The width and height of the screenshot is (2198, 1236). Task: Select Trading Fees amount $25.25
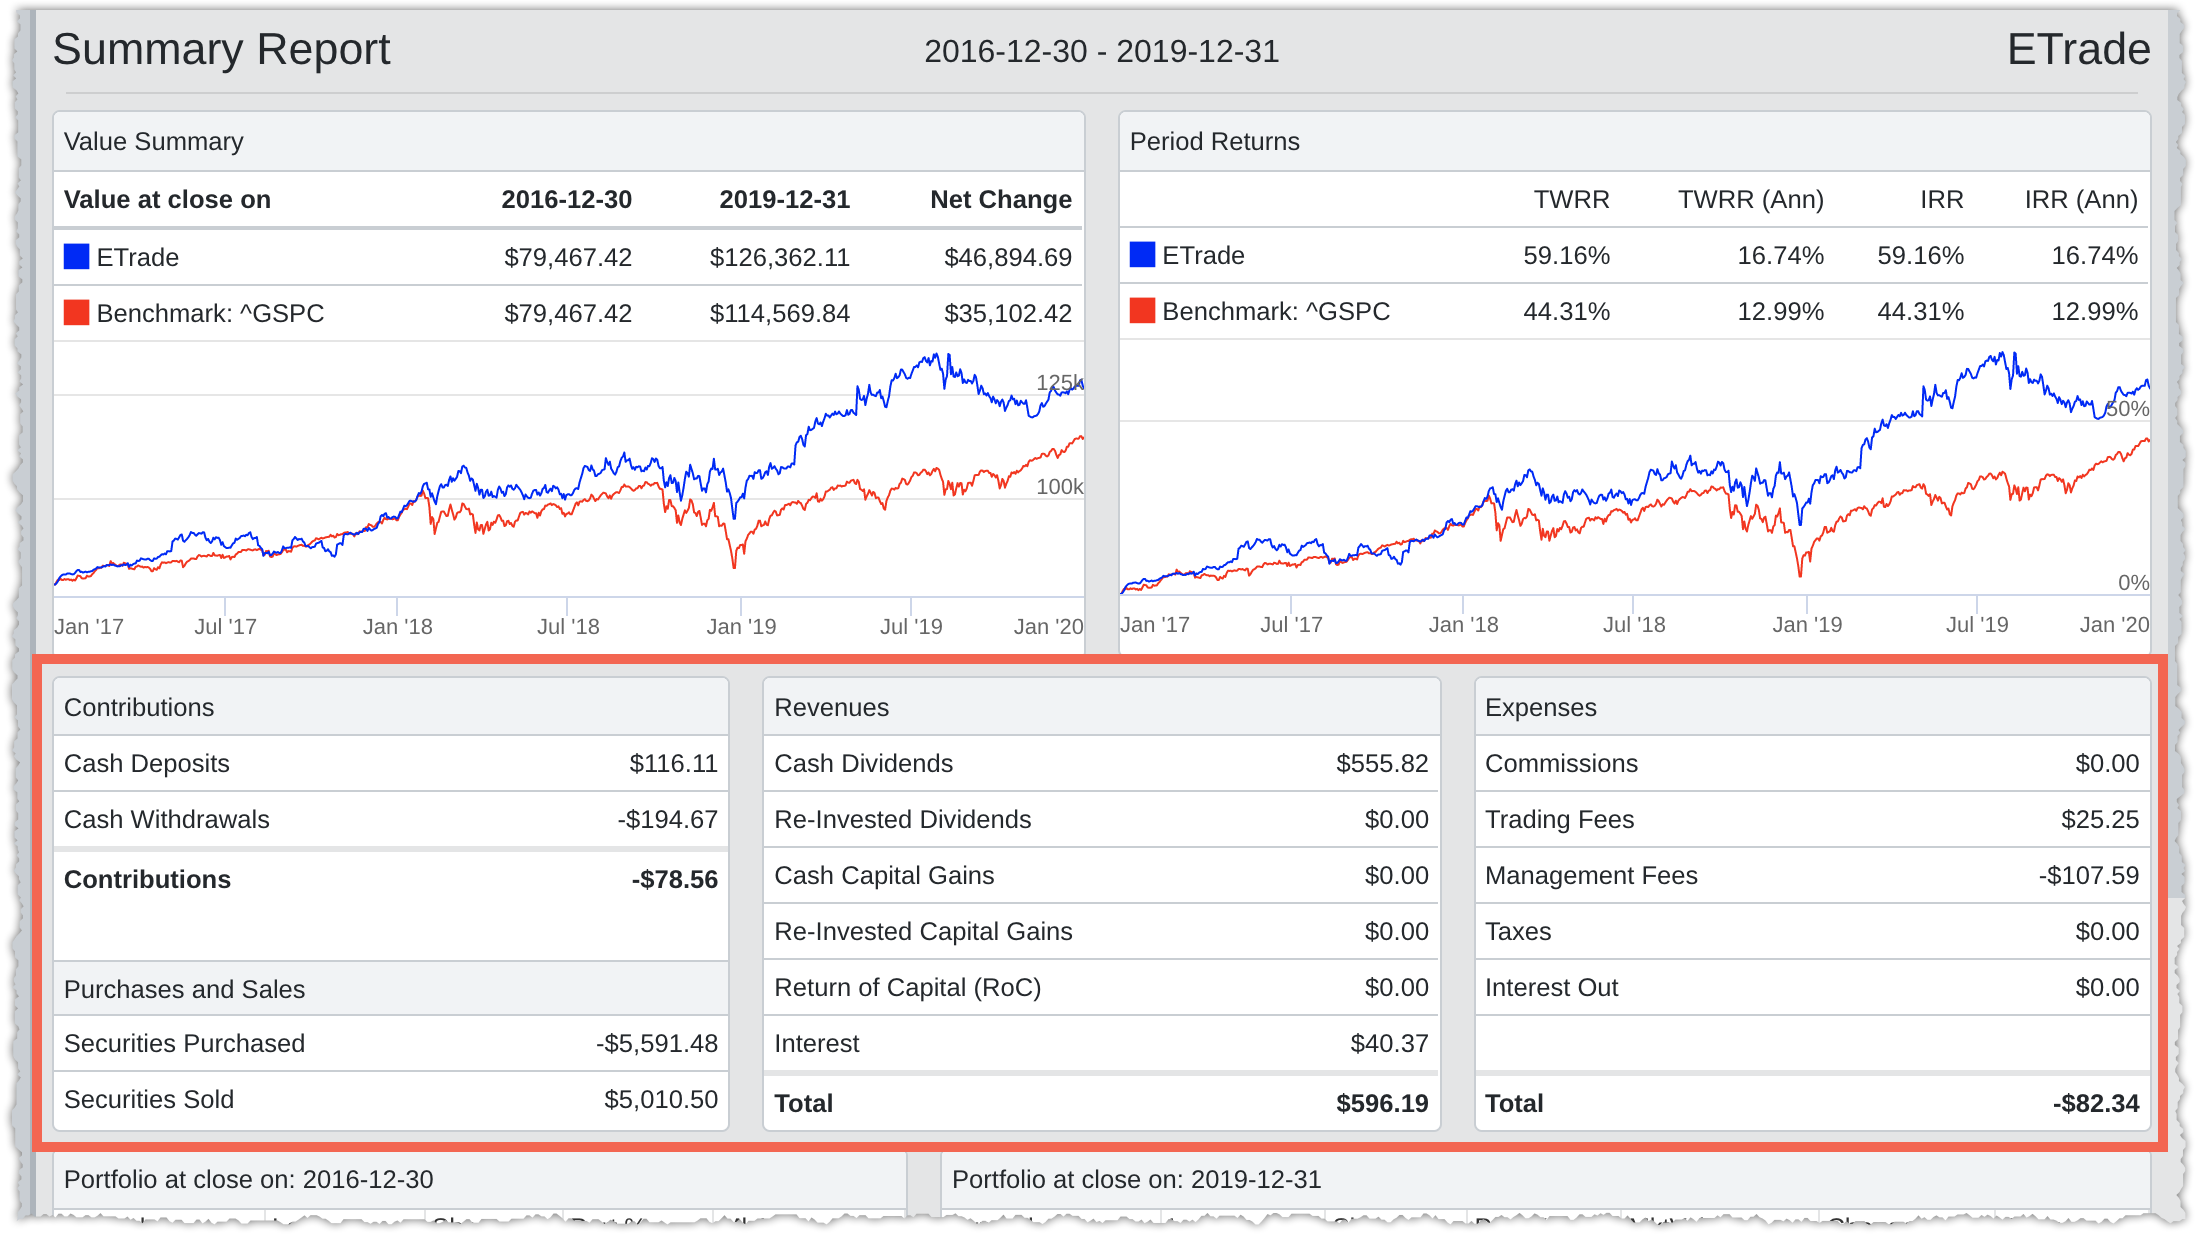(2099, 819)
